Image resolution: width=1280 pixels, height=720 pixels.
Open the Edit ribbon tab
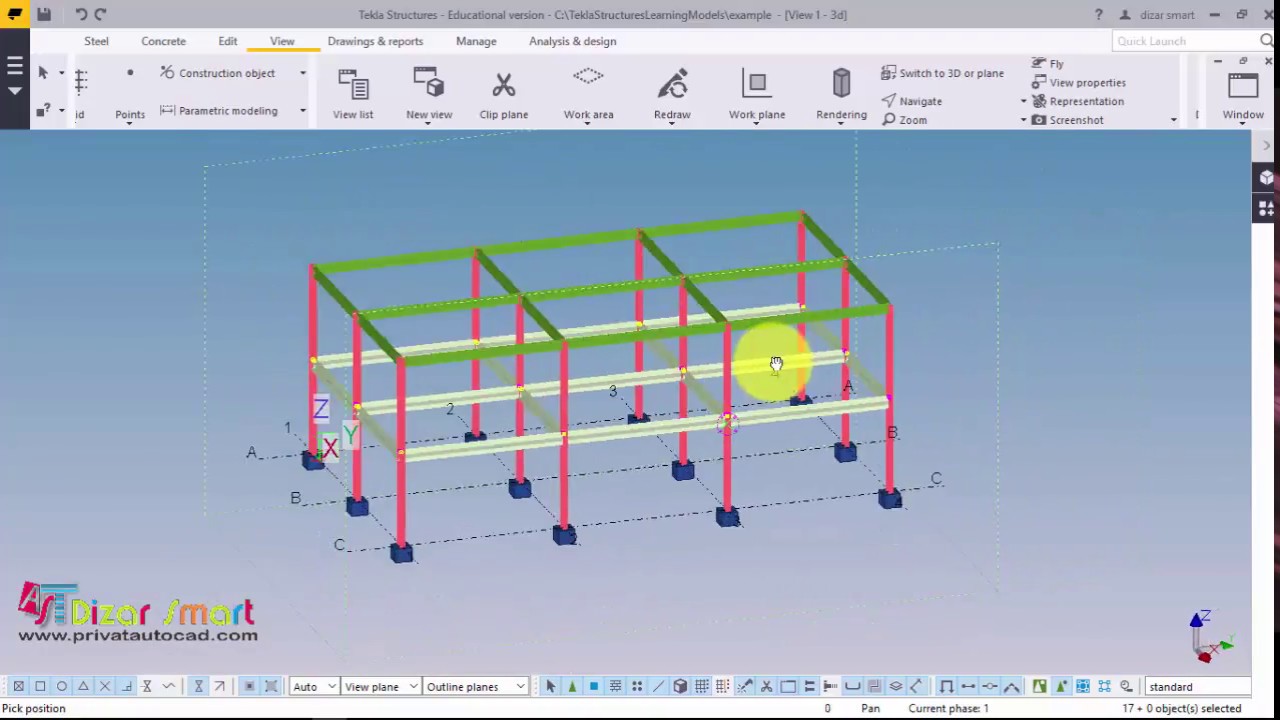228,41
